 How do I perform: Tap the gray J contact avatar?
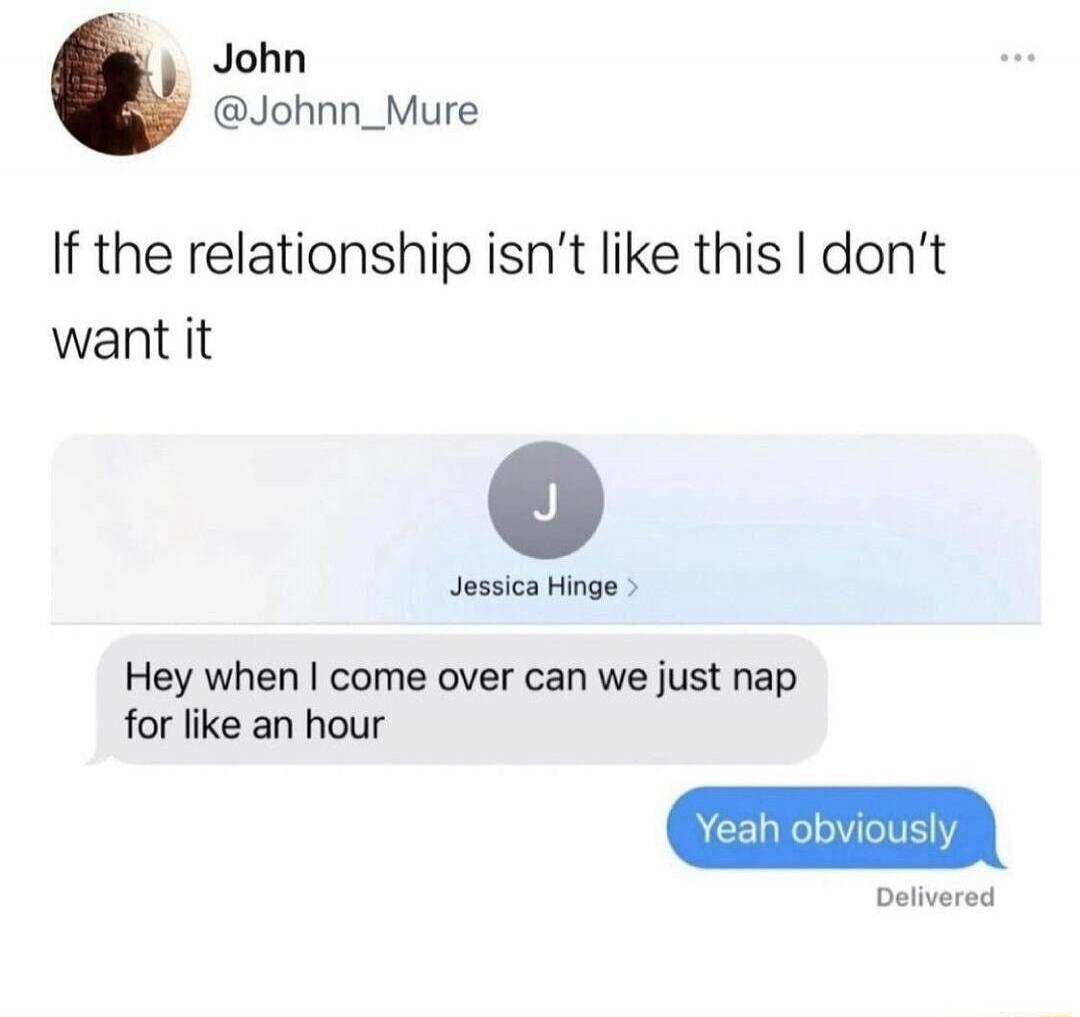(546, 500)
